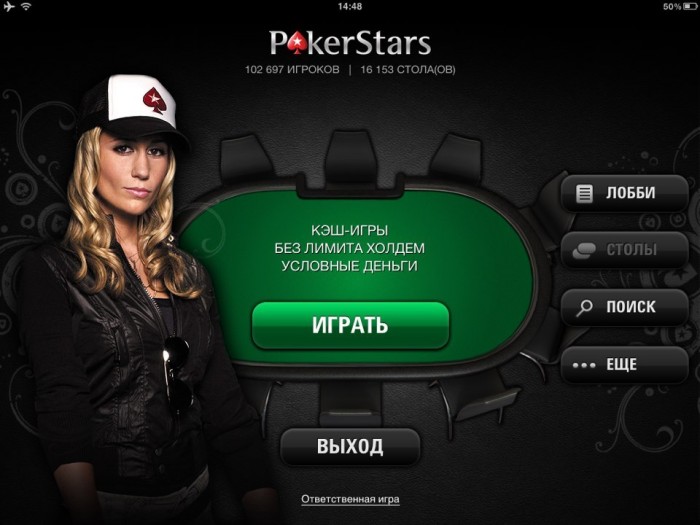This screenshot has height=525, width=700.
Task: Expand more options with ЕЩЕ
Action: click(625, 365)
